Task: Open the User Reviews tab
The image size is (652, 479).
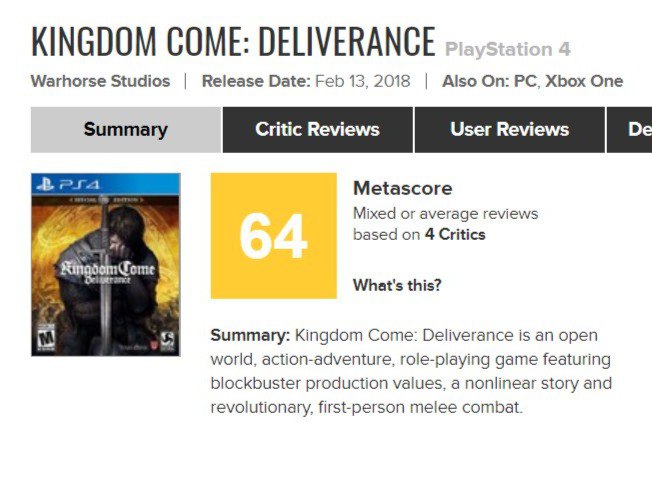Action: pos(509,129)
